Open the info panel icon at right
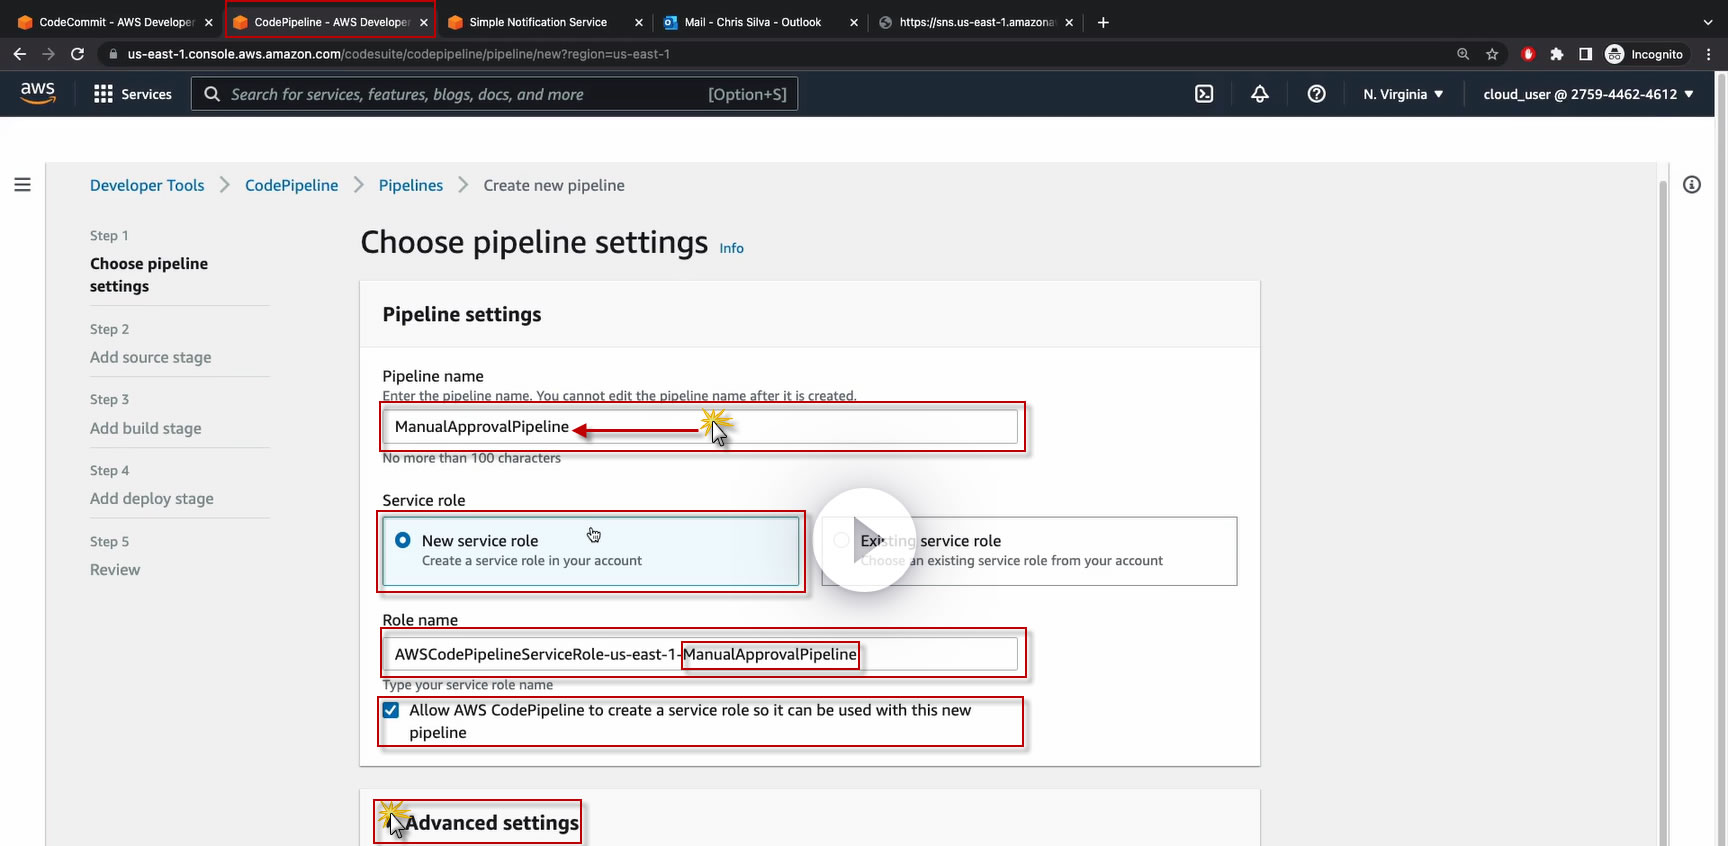1728x846 pixels. tap(1692, 185)
